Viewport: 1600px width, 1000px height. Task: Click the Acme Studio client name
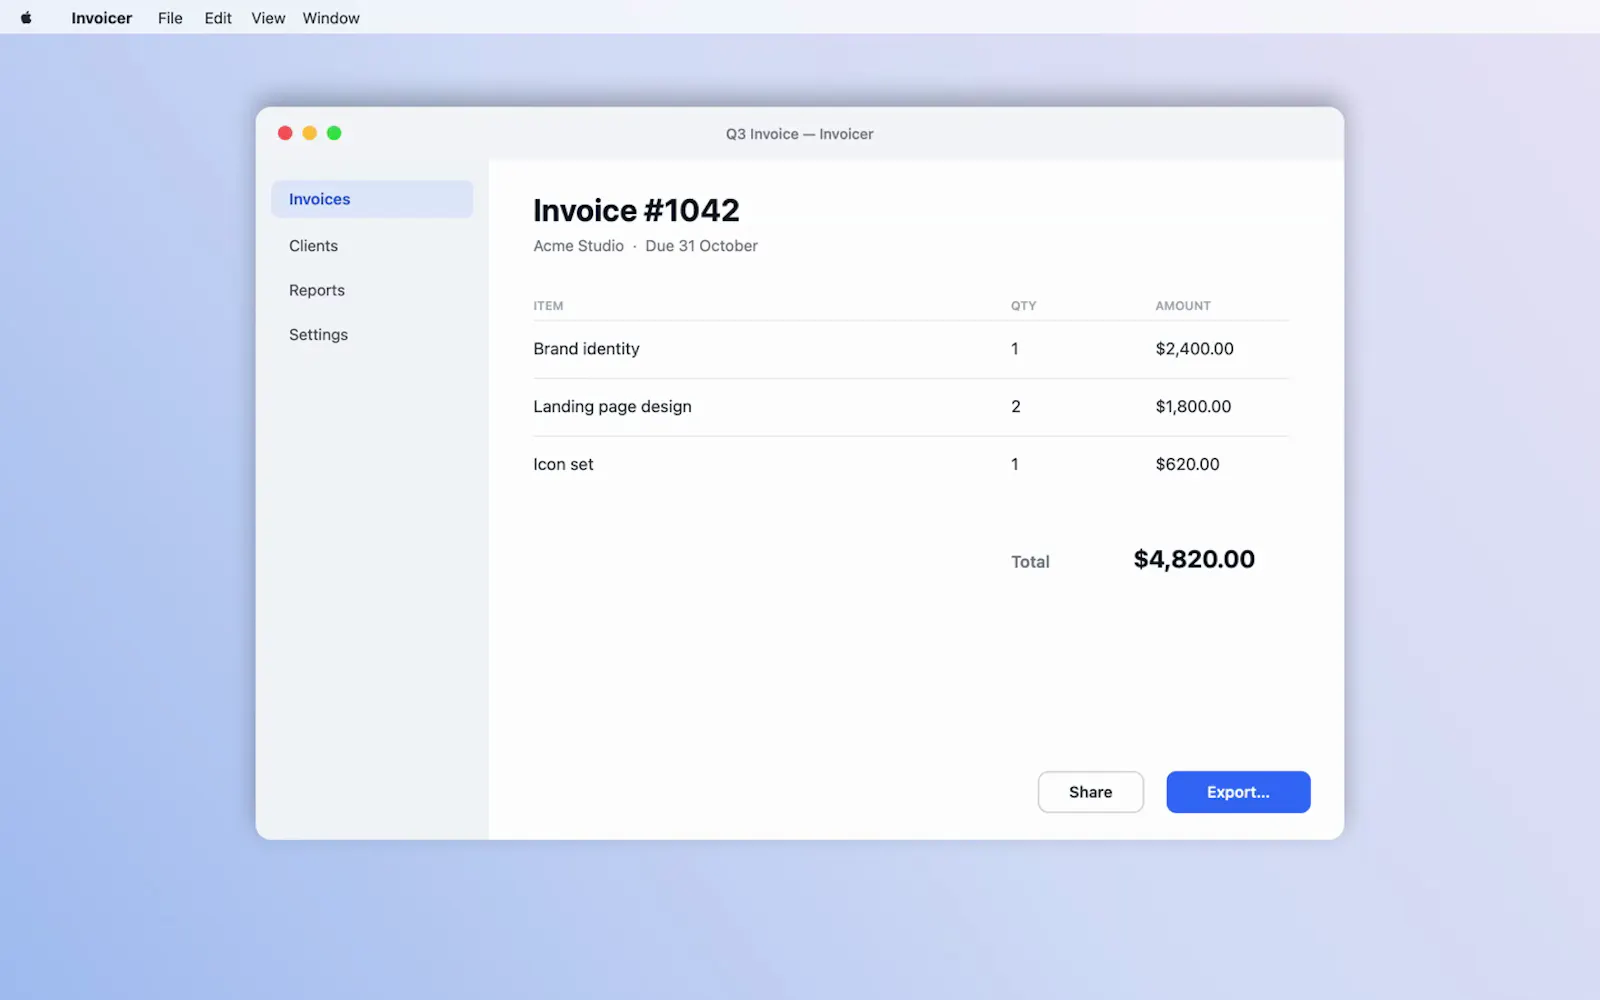click(x=578, y=246)
